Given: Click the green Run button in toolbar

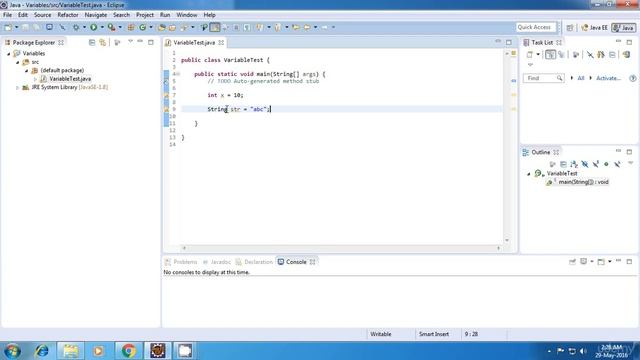Looking at the screenshot, I should point(93,27).
